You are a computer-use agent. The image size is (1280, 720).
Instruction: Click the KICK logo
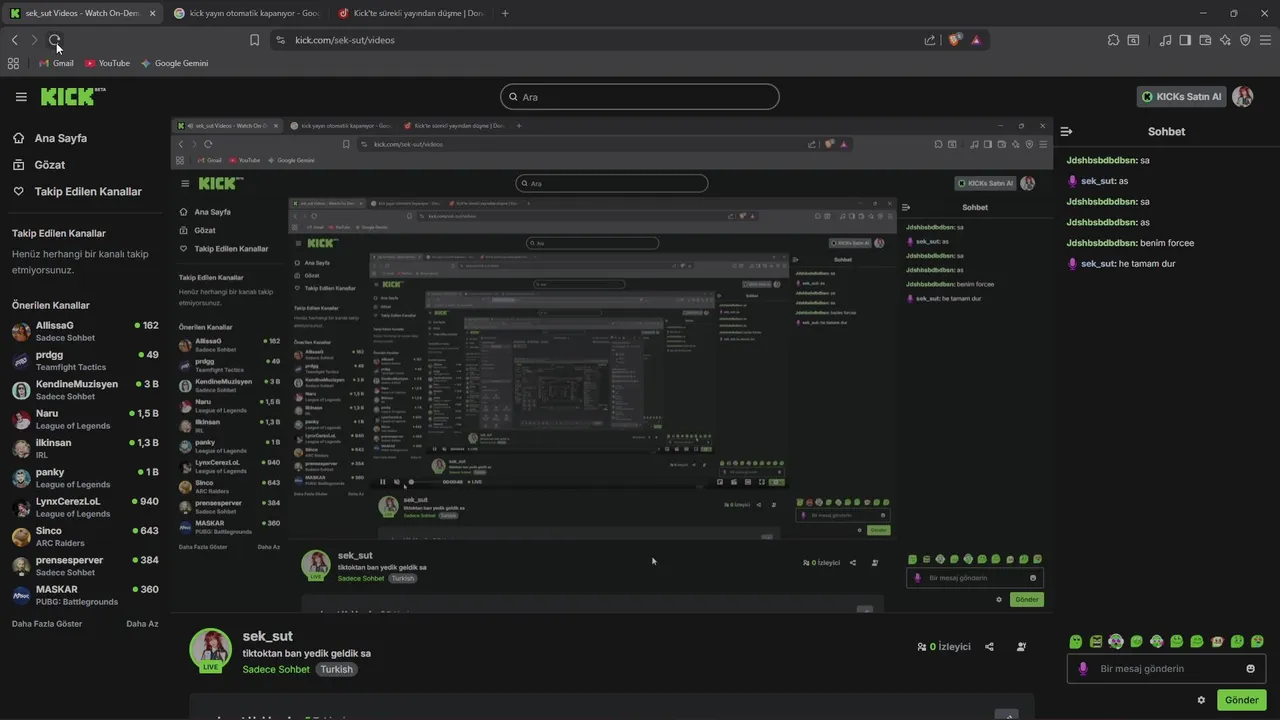72,96
